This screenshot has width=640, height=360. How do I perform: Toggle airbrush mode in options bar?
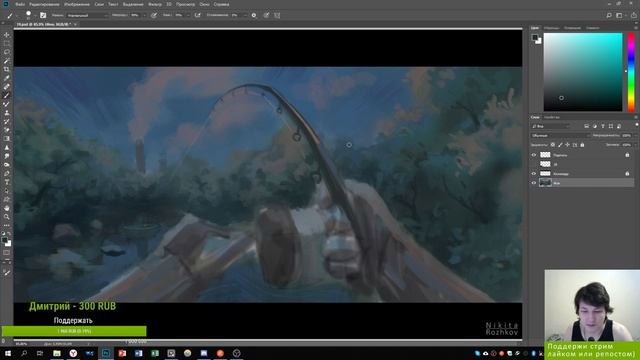click(x=198, y=15)
